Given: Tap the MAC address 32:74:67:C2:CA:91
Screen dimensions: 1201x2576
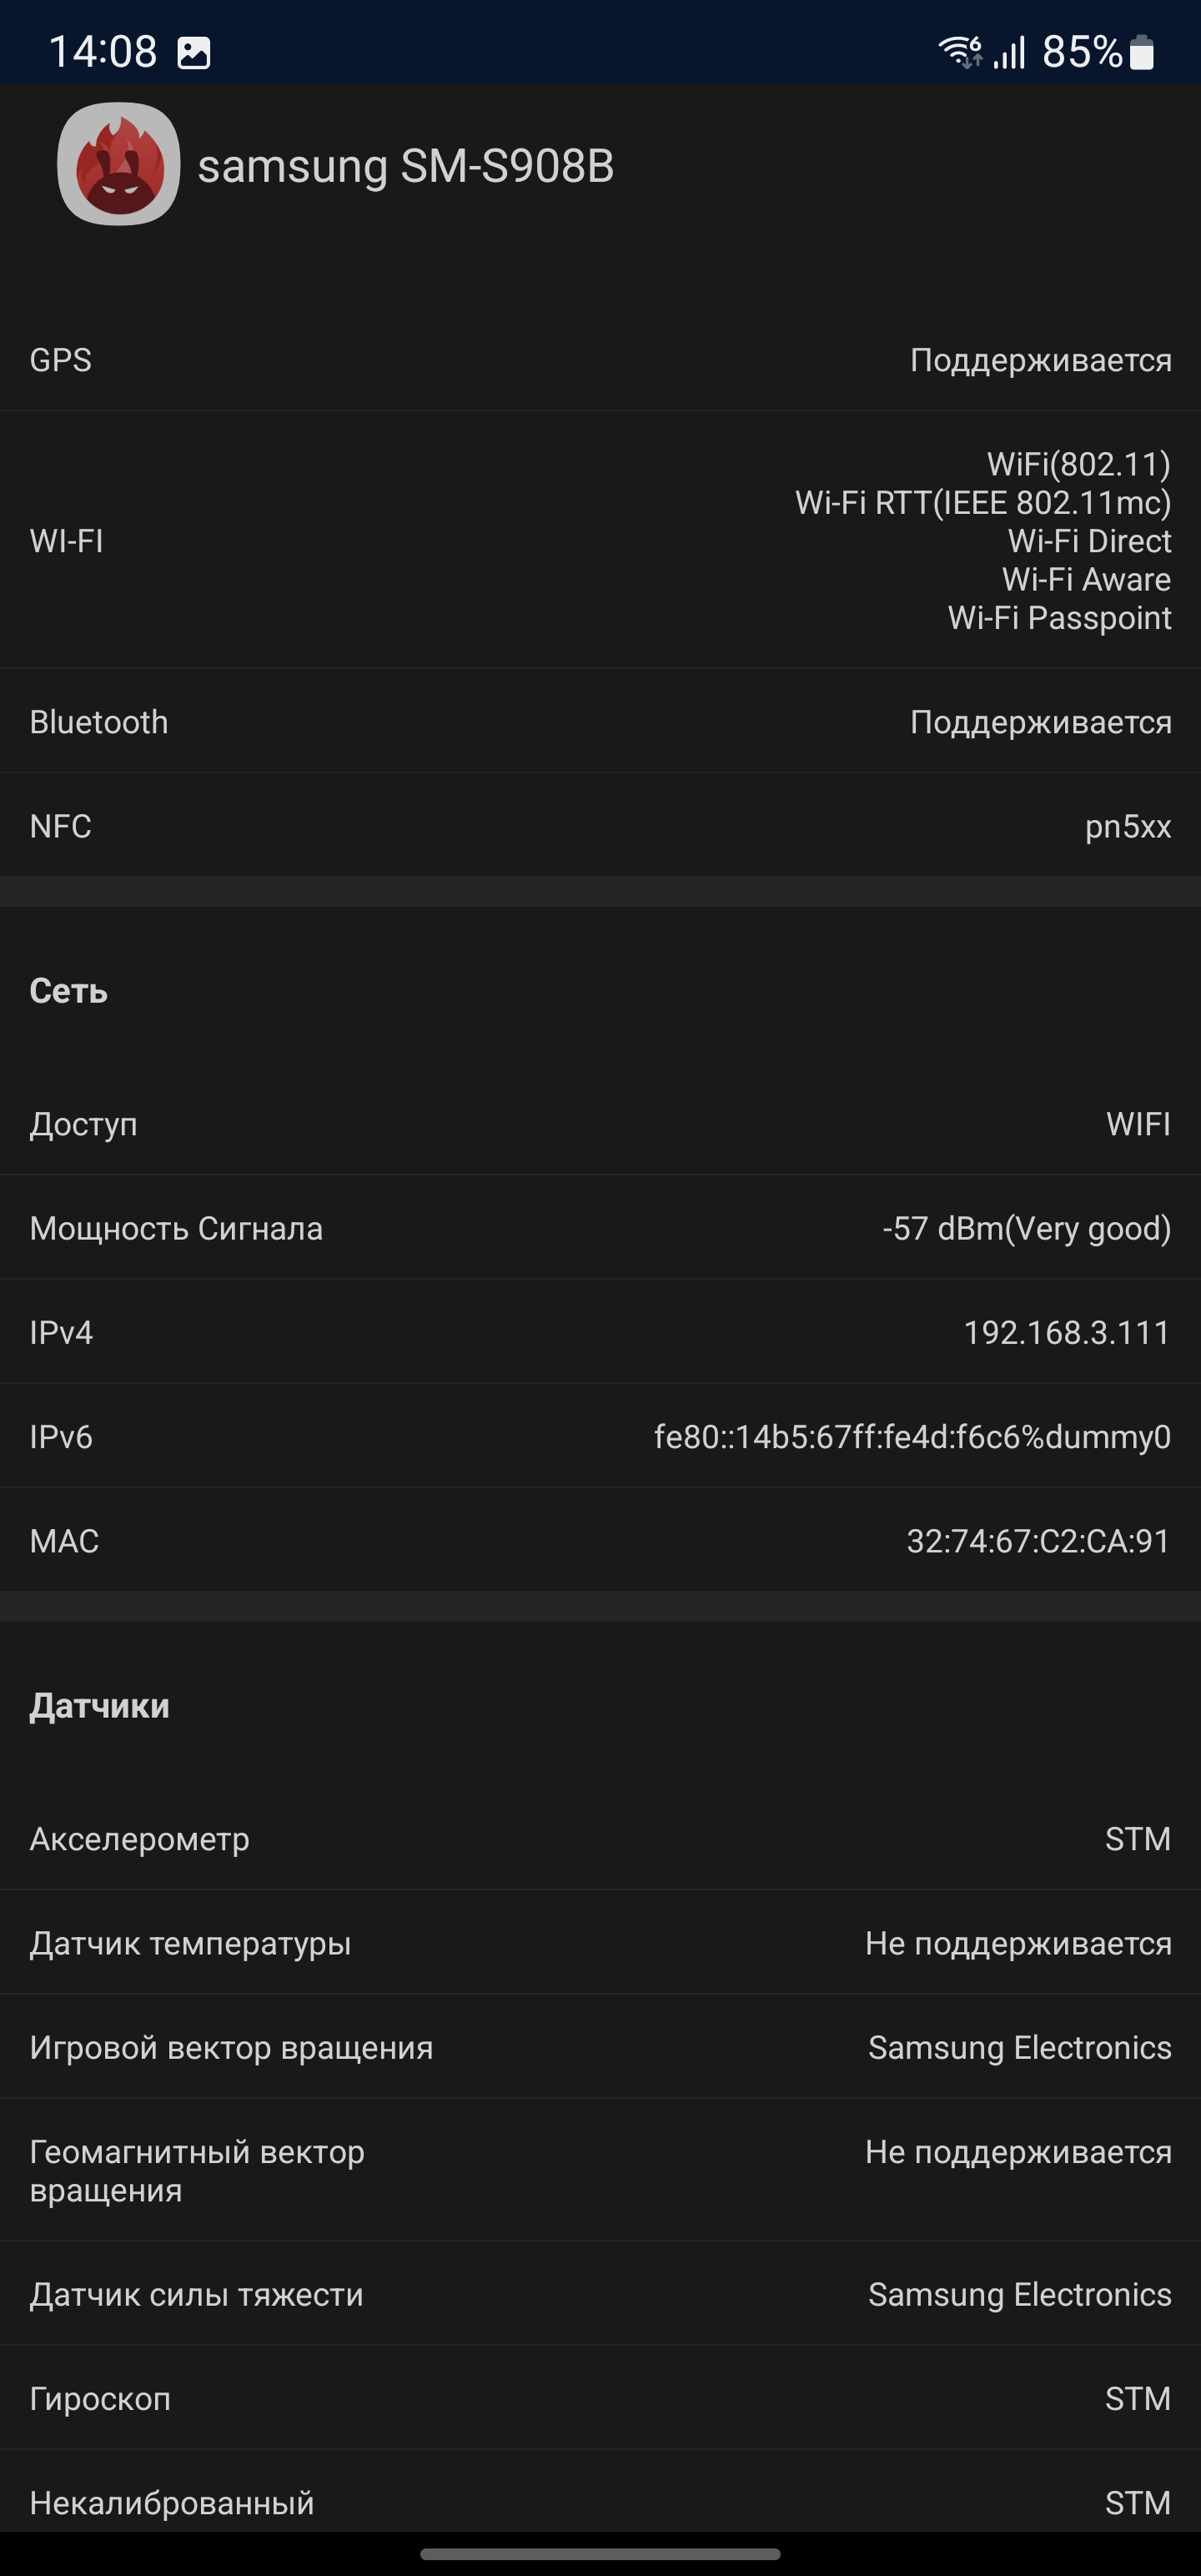Looking at the screenshot, I should [x=1037, y=1541].
